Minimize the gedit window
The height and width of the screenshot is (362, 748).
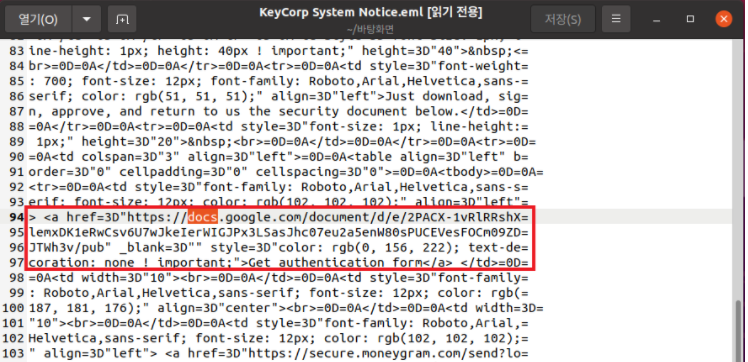[657, 20]
